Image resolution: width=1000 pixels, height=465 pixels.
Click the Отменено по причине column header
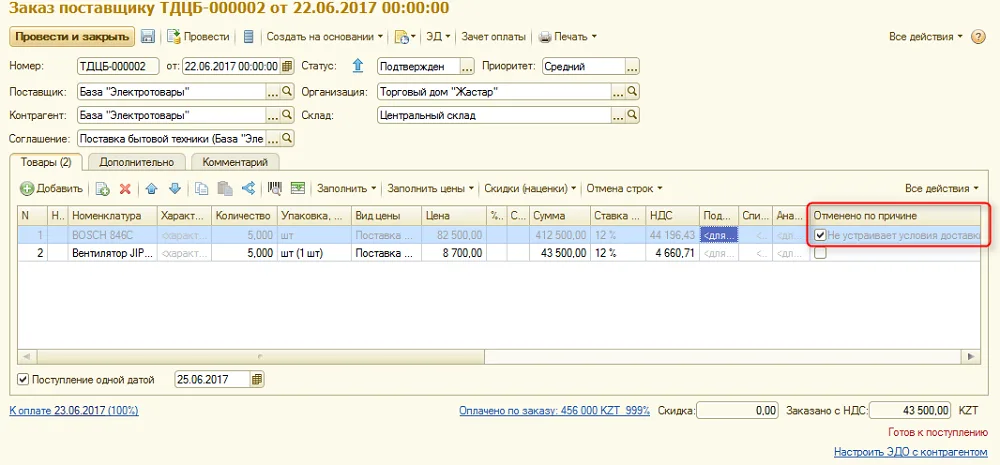point(894,216)
